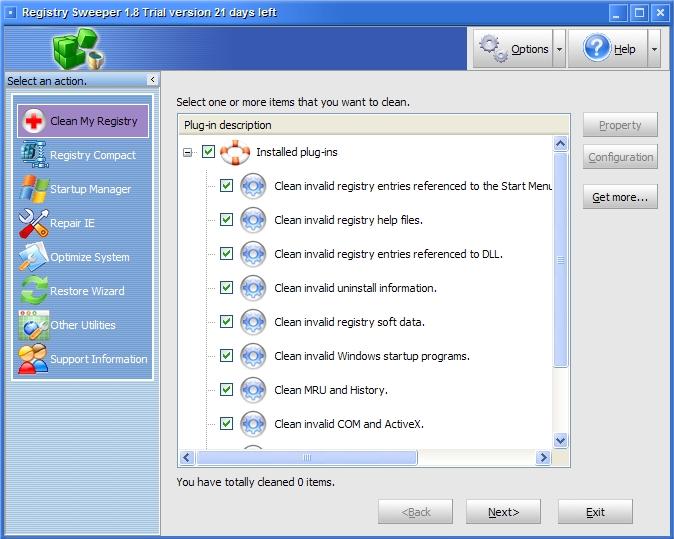674x539 pixels.
Task: Click the Help question mark icon
Action: (596, 48)
